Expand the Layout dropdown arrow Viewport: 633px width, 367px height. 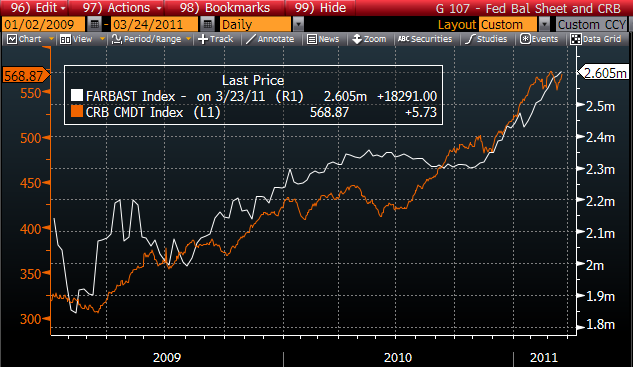pyautogui.click(x=544, y=25)
